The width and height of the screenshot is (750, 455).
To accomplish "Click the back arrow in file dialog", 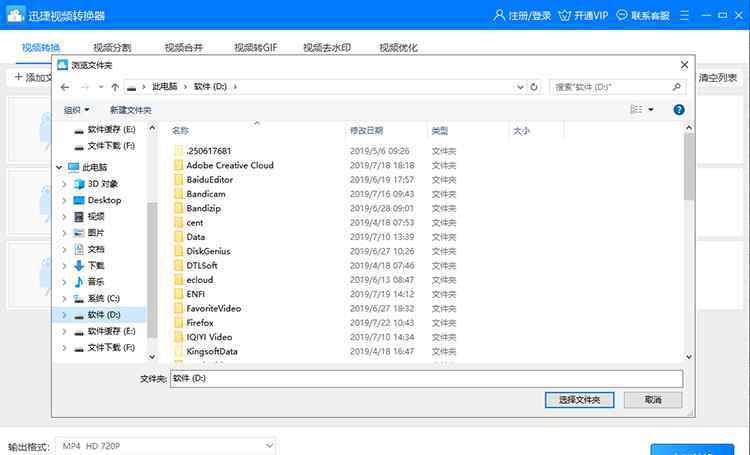I will (x=65, y=87).
